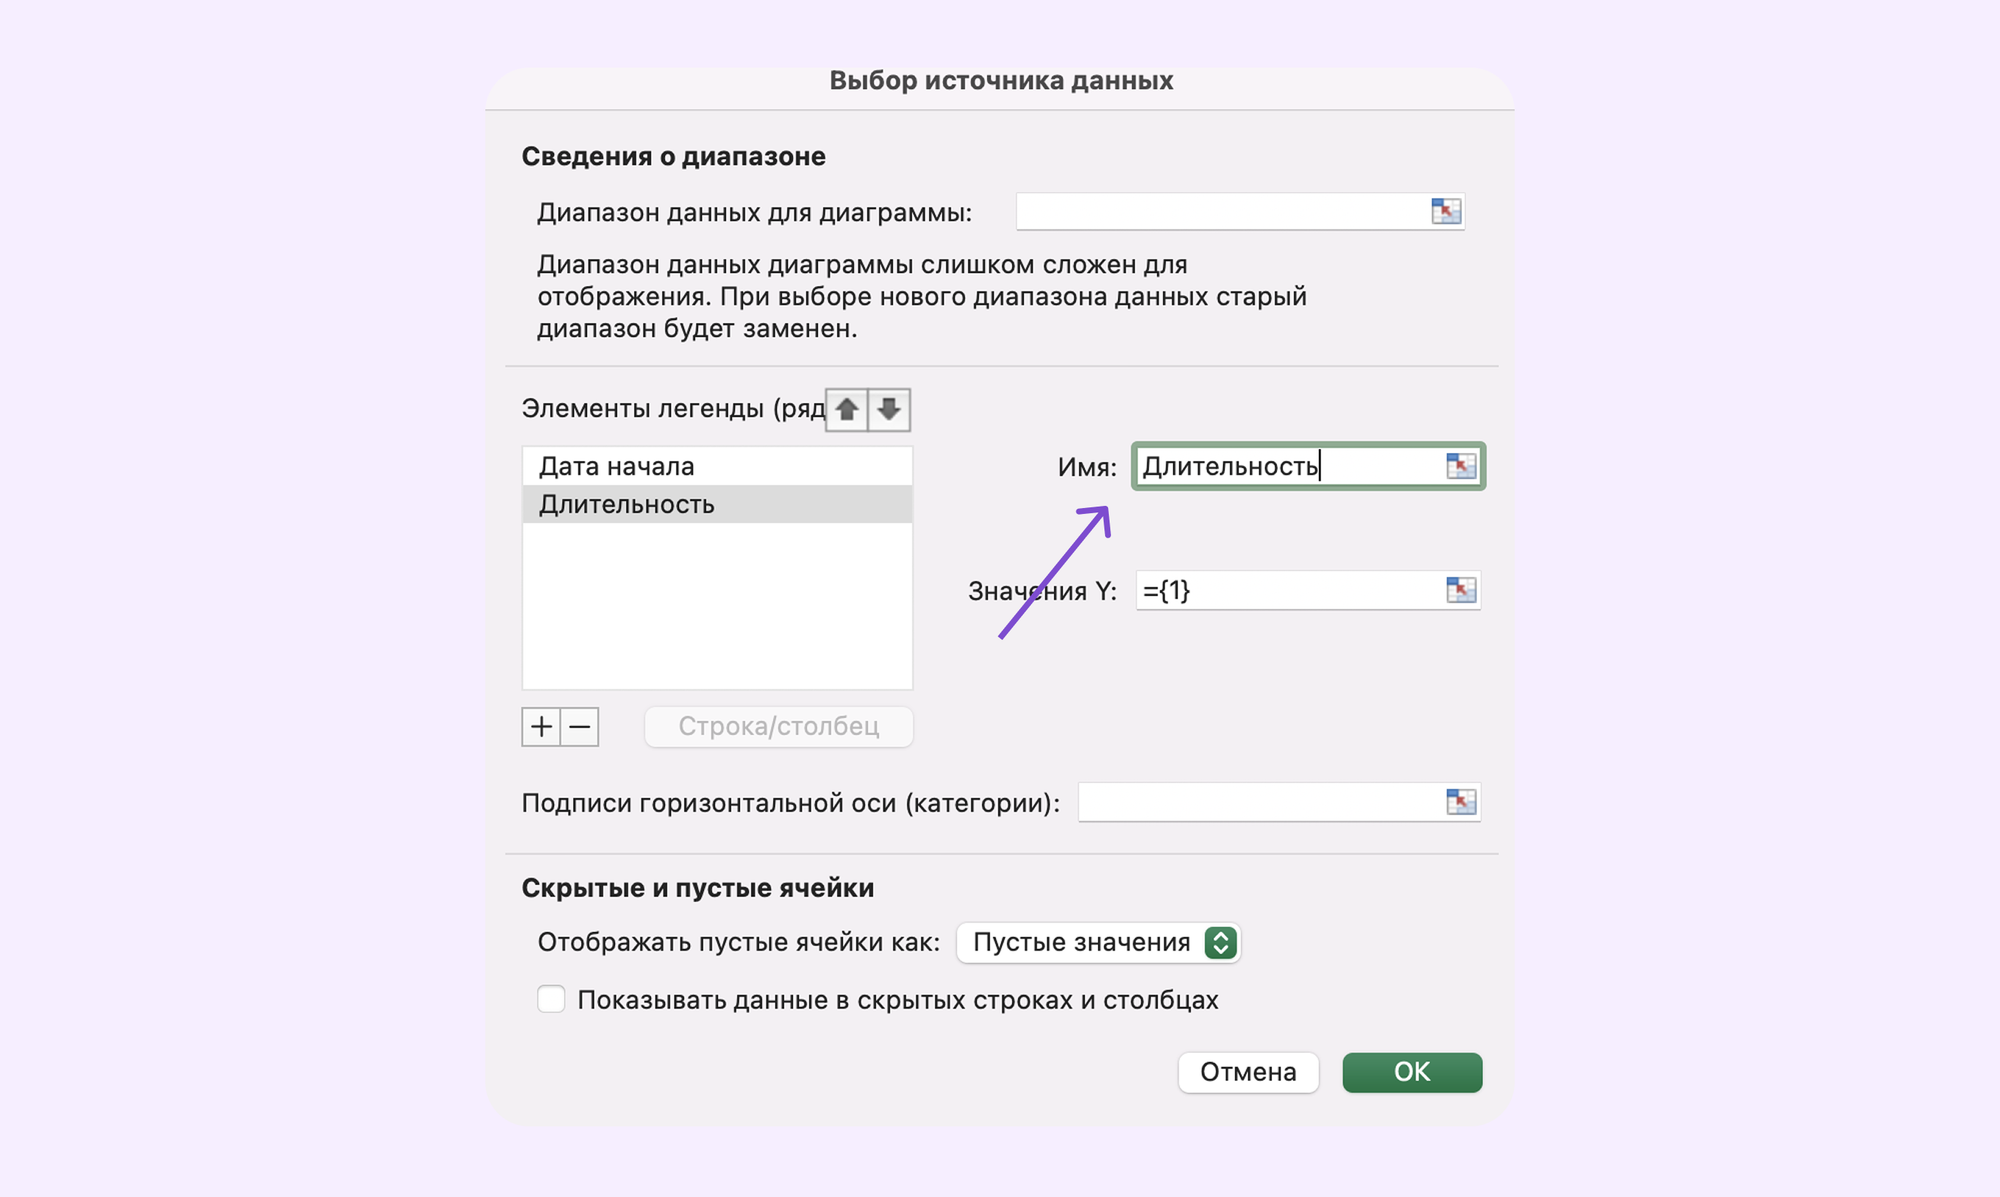The image size is (2000, 1197).
Task: Select Дата начала series in list
Action: (717, 466)
